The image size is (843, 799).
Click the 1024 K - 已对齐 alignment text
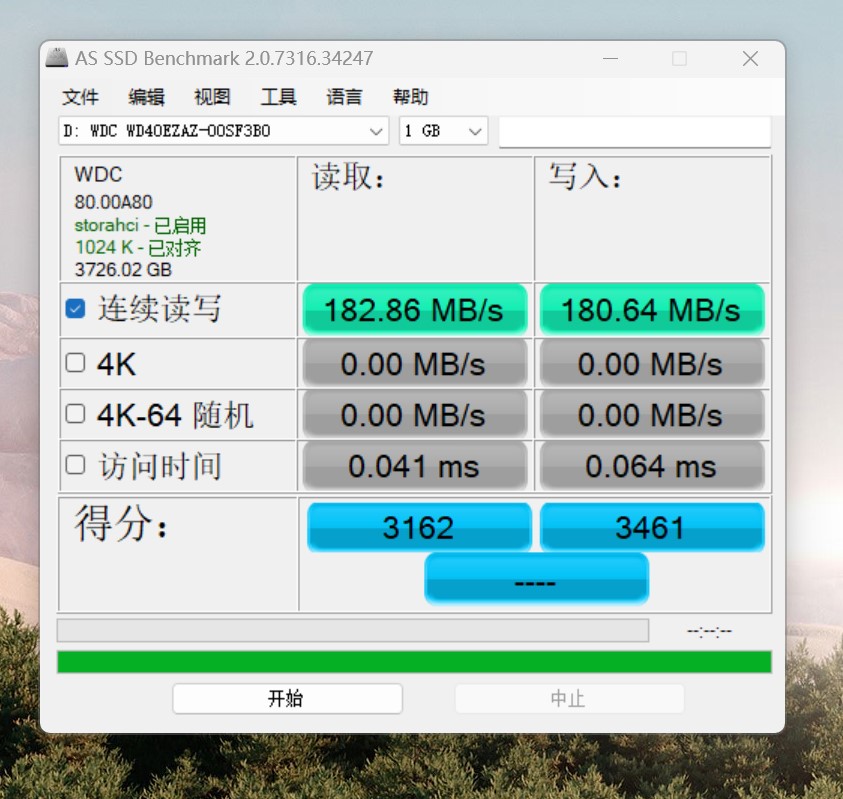pyautogui.click(x=138, y=247)
